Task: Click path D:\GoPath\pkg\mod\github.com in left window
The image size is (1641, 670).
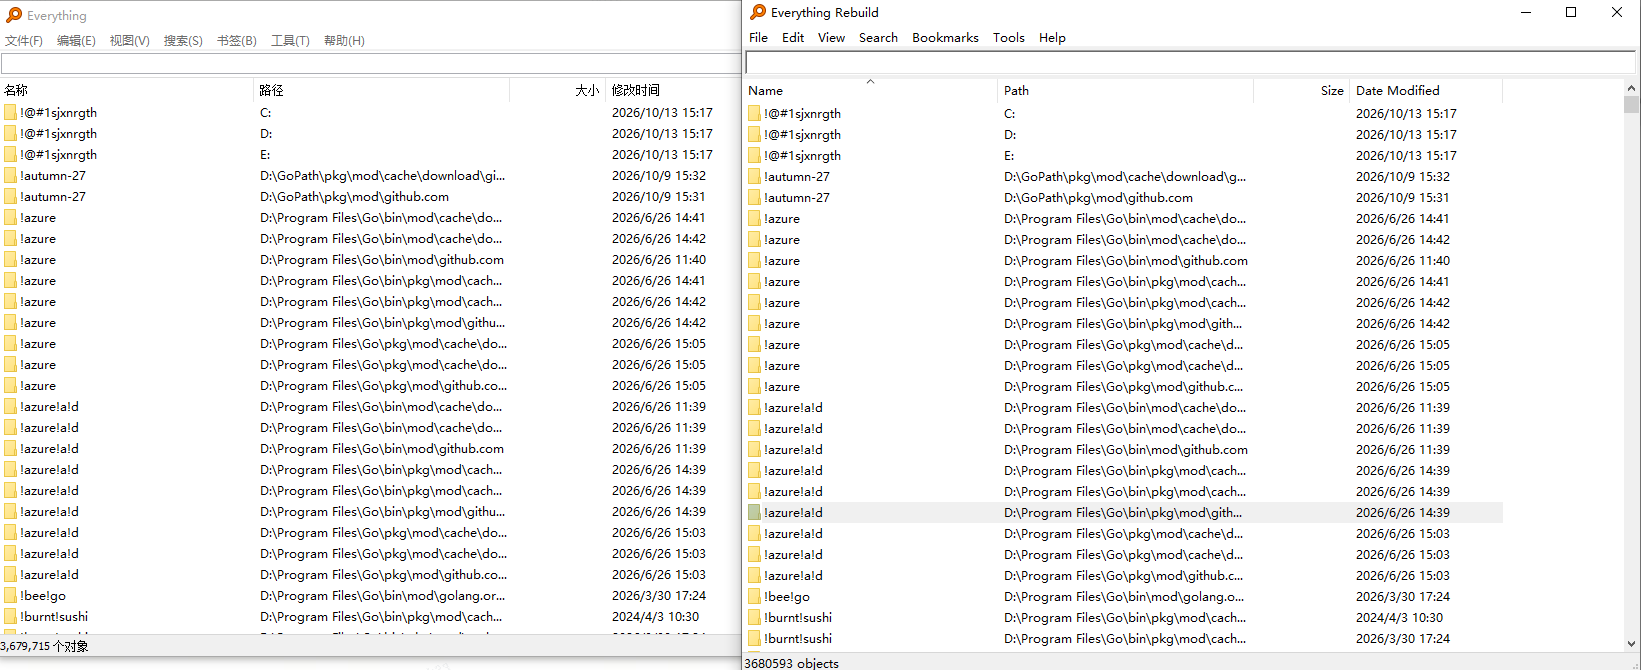Action: point(355,197)
